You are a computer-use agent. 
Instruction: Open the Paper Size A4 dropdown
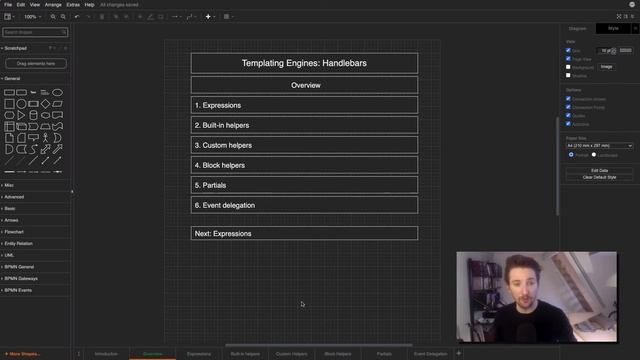[x=599, y=146]
